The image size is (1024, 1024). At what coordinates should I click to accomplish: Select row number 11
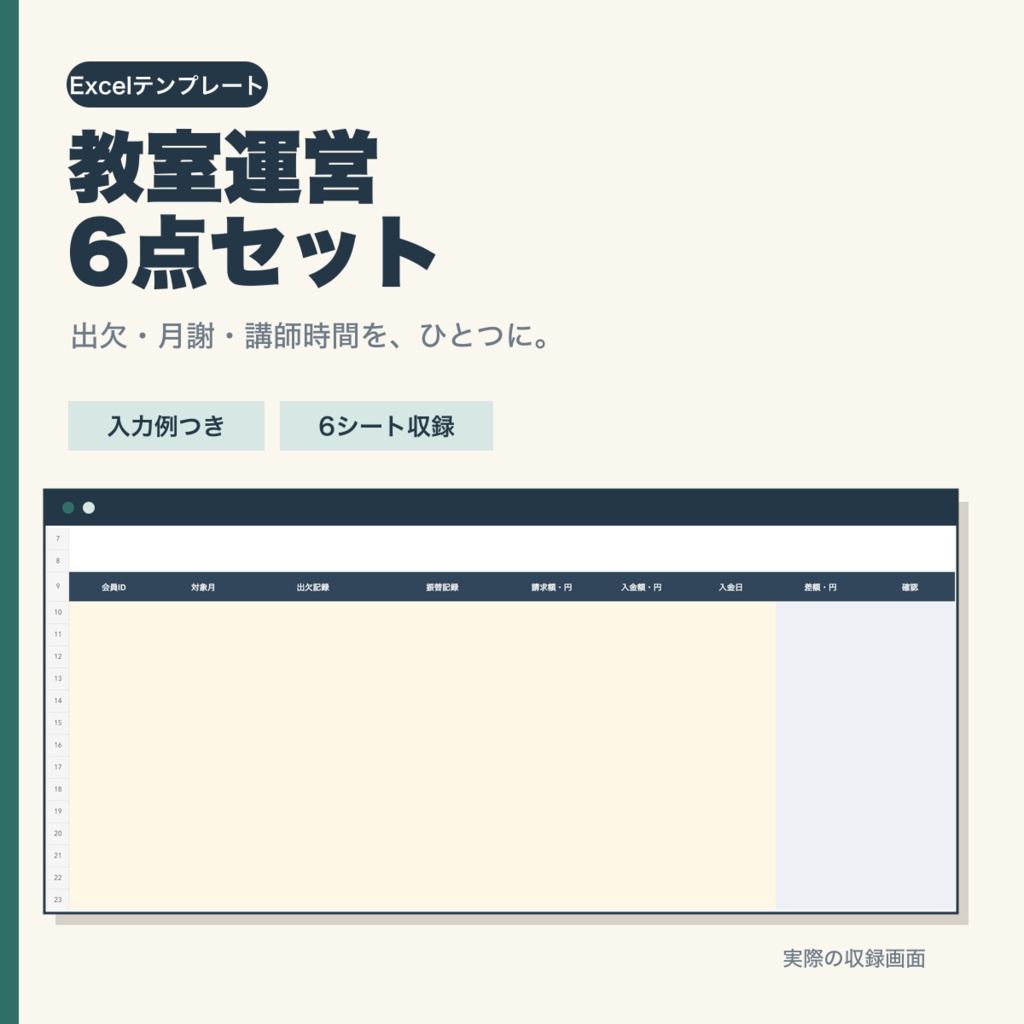pos(58,634)
